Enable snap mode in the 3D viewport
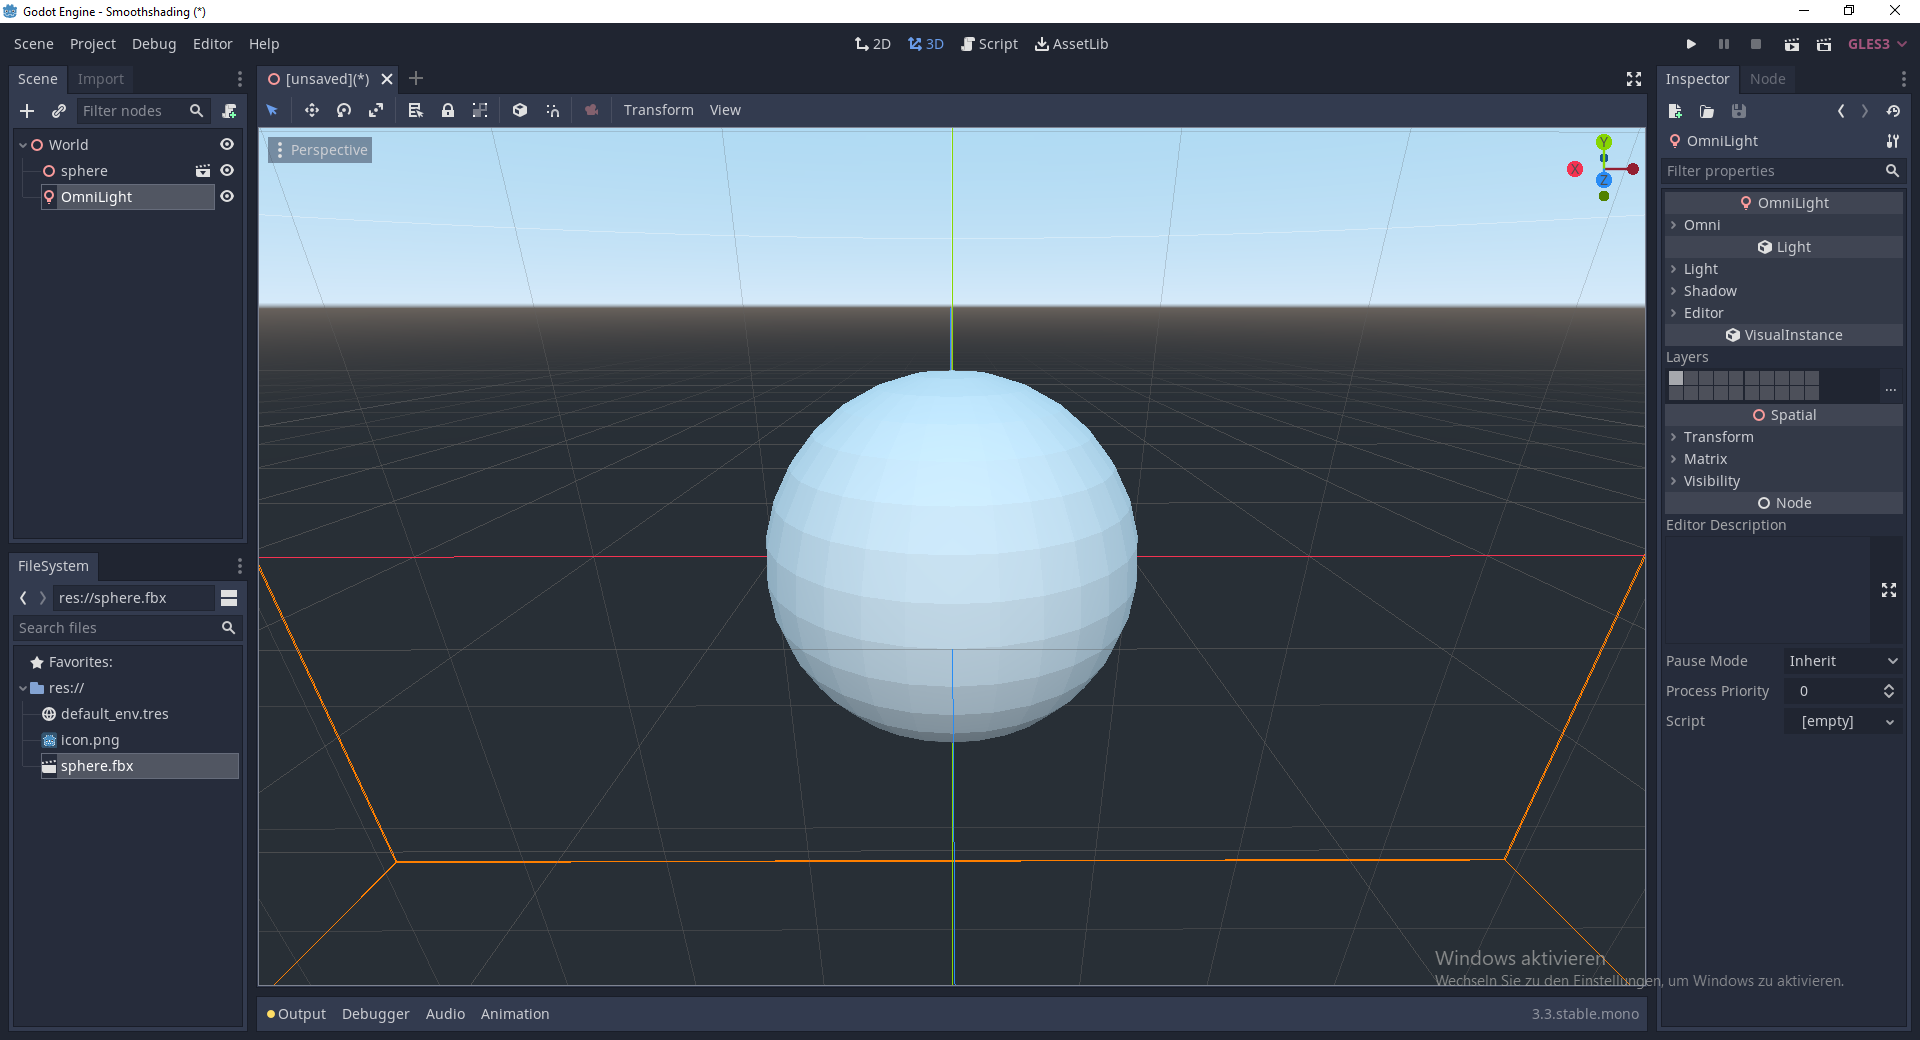Image resolution: width=1920 pixels, height=1040 pixels. (x=552, y=110)
